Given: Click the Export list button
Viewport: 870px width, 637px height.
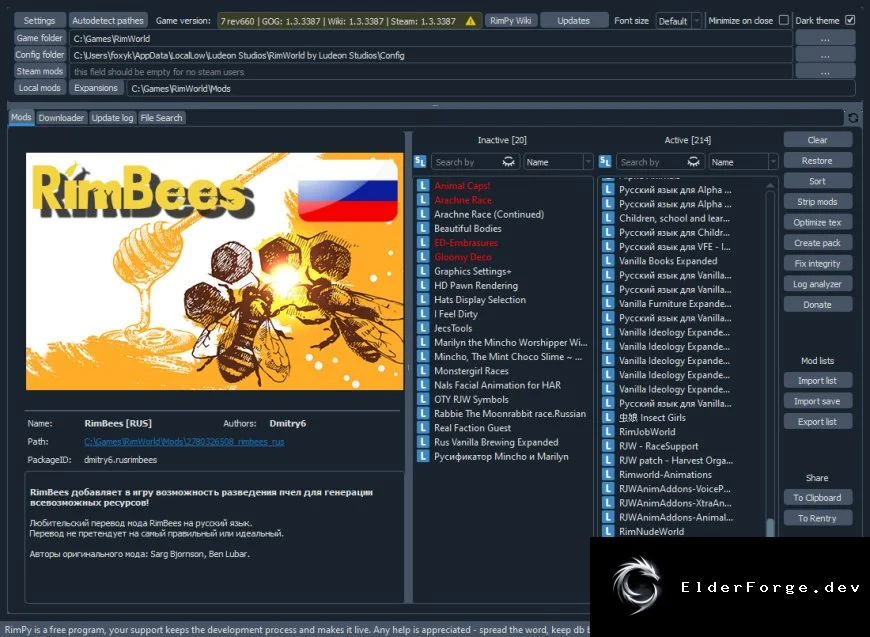Looking at the screenshot, I should 817,422.
